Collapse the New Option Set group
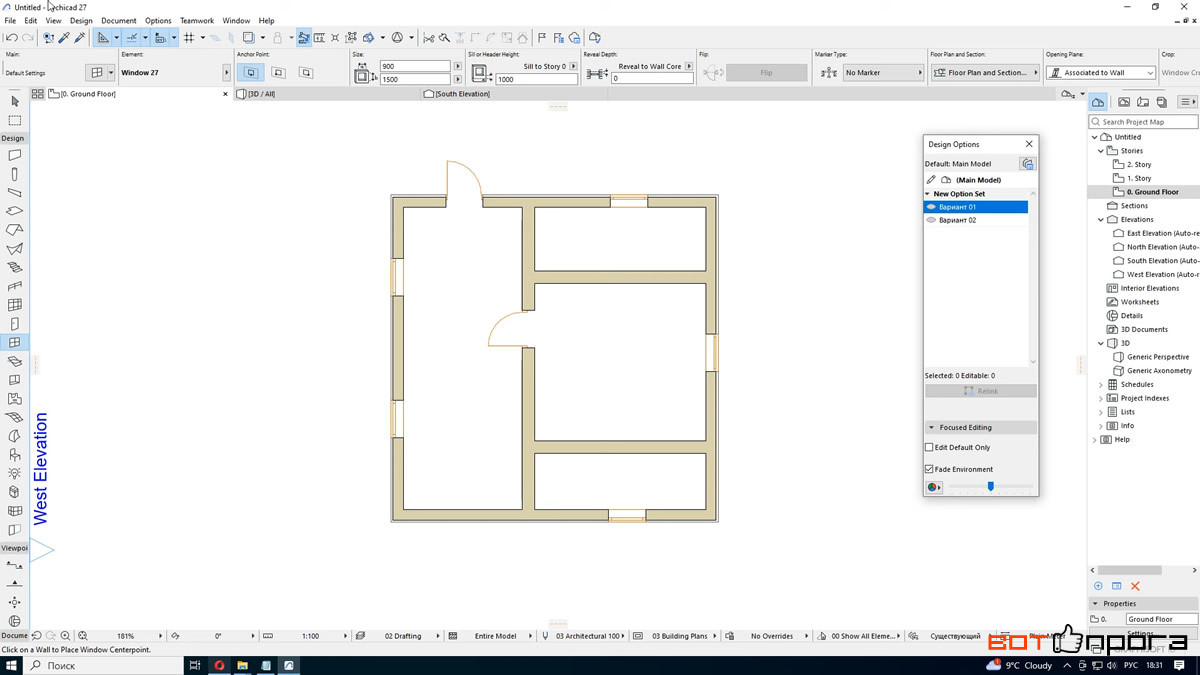This screenshot has width=1200, height=675. 928,194
